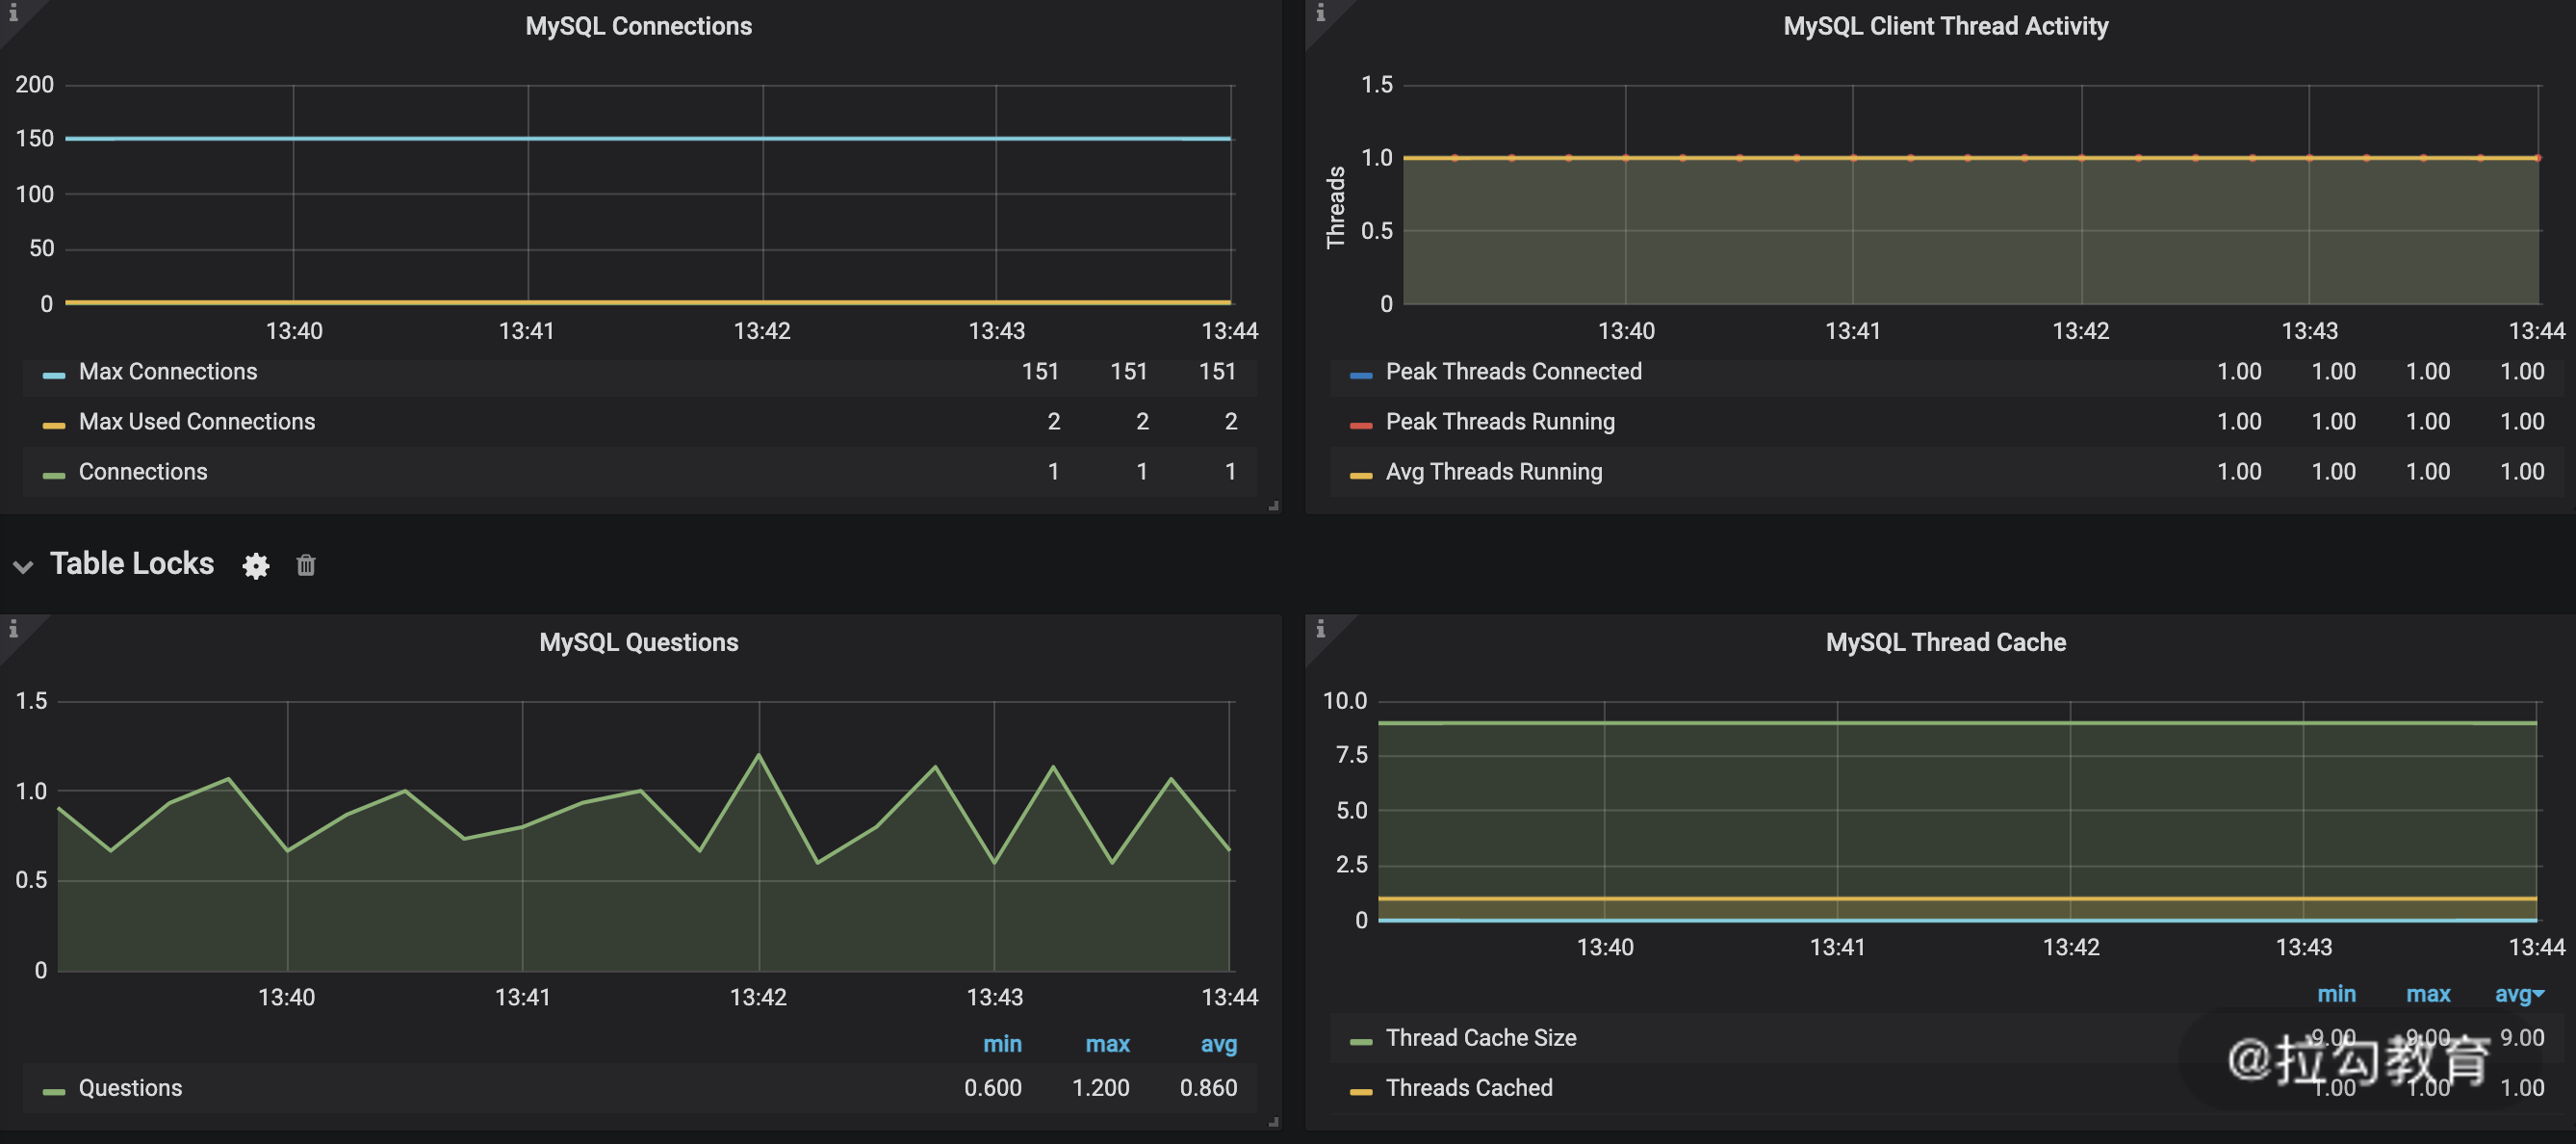Toggle Peak Threads Running series visibility

1499,422
